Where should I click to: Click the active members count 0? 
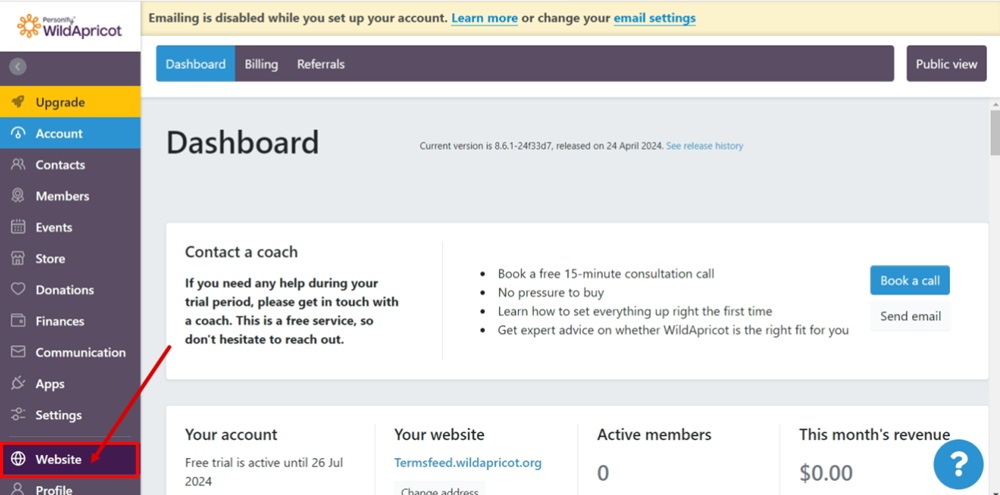click(603, 473)
